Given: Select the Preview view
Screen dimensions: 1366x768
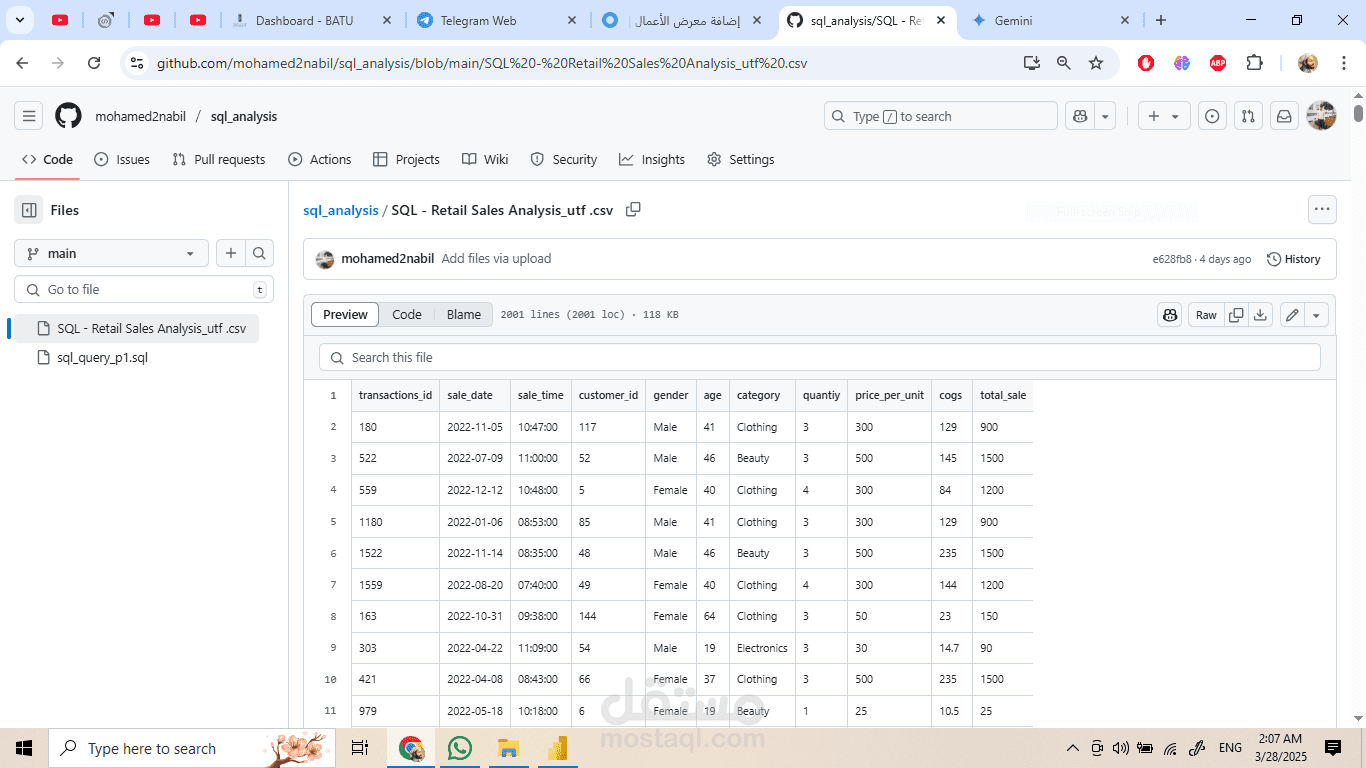Looking at the screenshot, I should [x=346, y=315].
